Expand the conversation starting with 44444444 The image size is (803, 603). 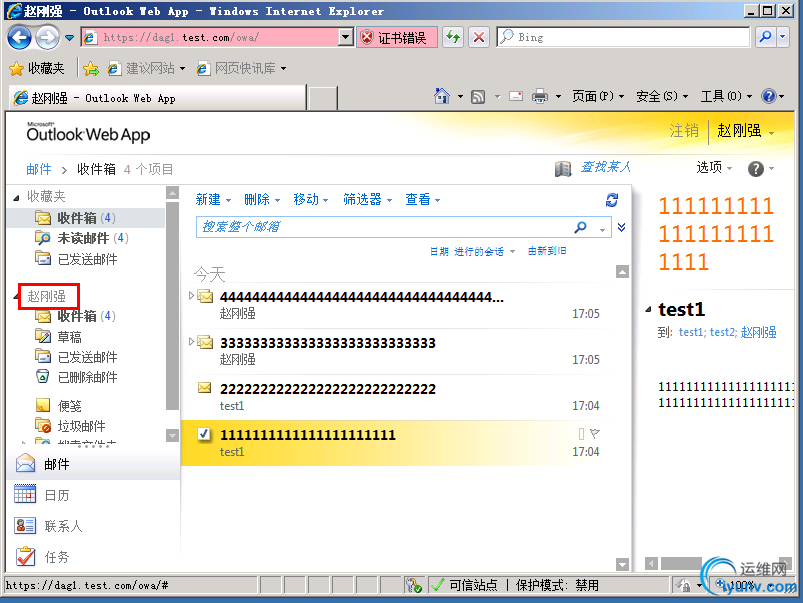click(190, 296)
